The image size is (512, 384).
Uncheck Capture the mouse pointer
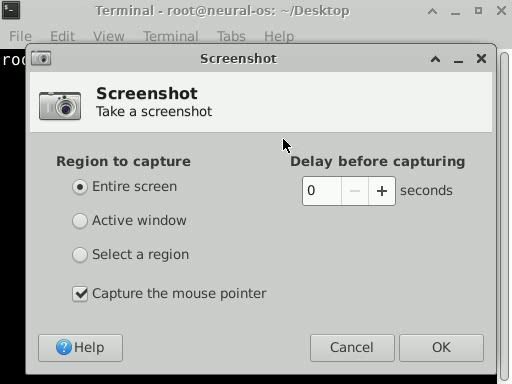point(80,294)
